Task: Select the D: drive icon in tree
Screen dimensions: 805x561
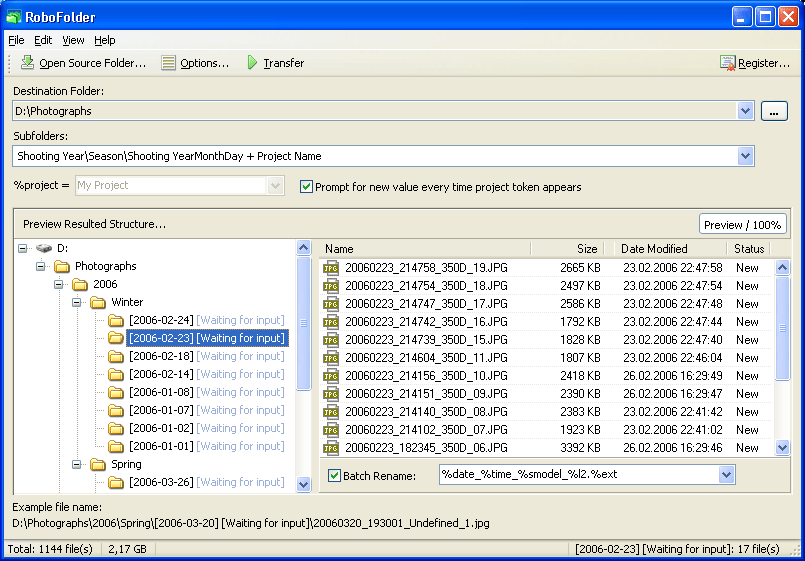Action: pos(44,248)
